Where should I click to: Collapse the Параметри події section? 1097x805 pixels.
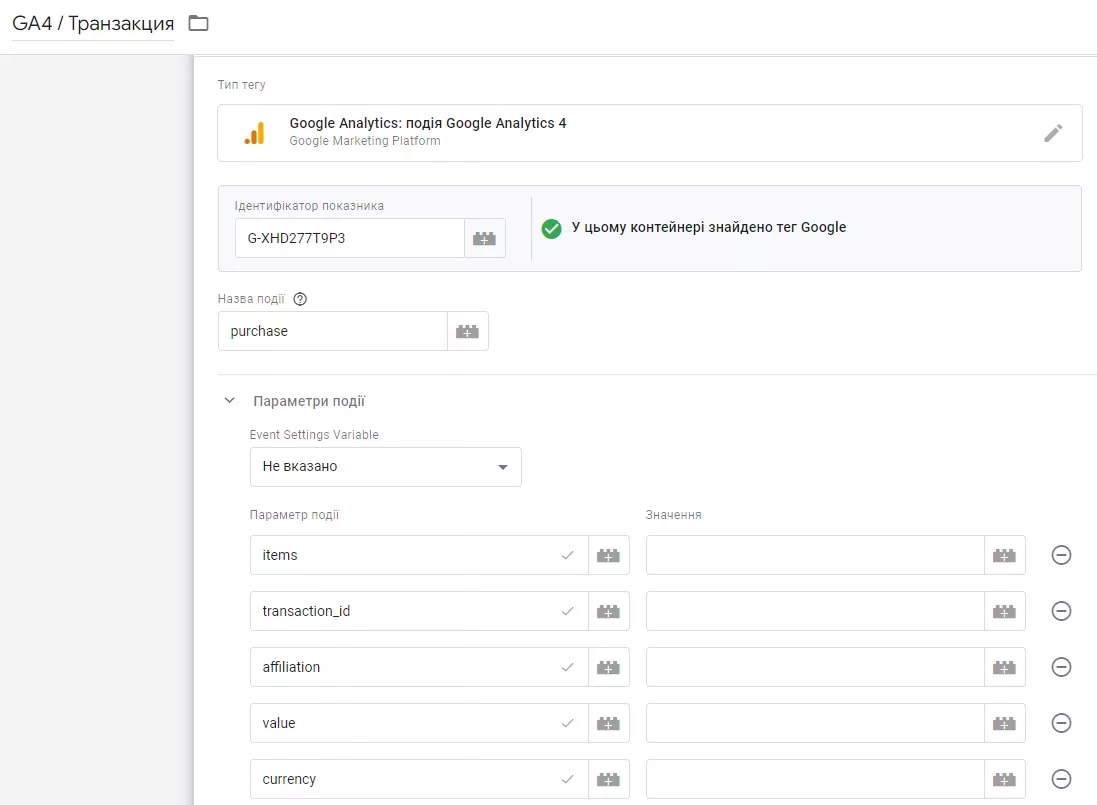click(x=229, y=401)
